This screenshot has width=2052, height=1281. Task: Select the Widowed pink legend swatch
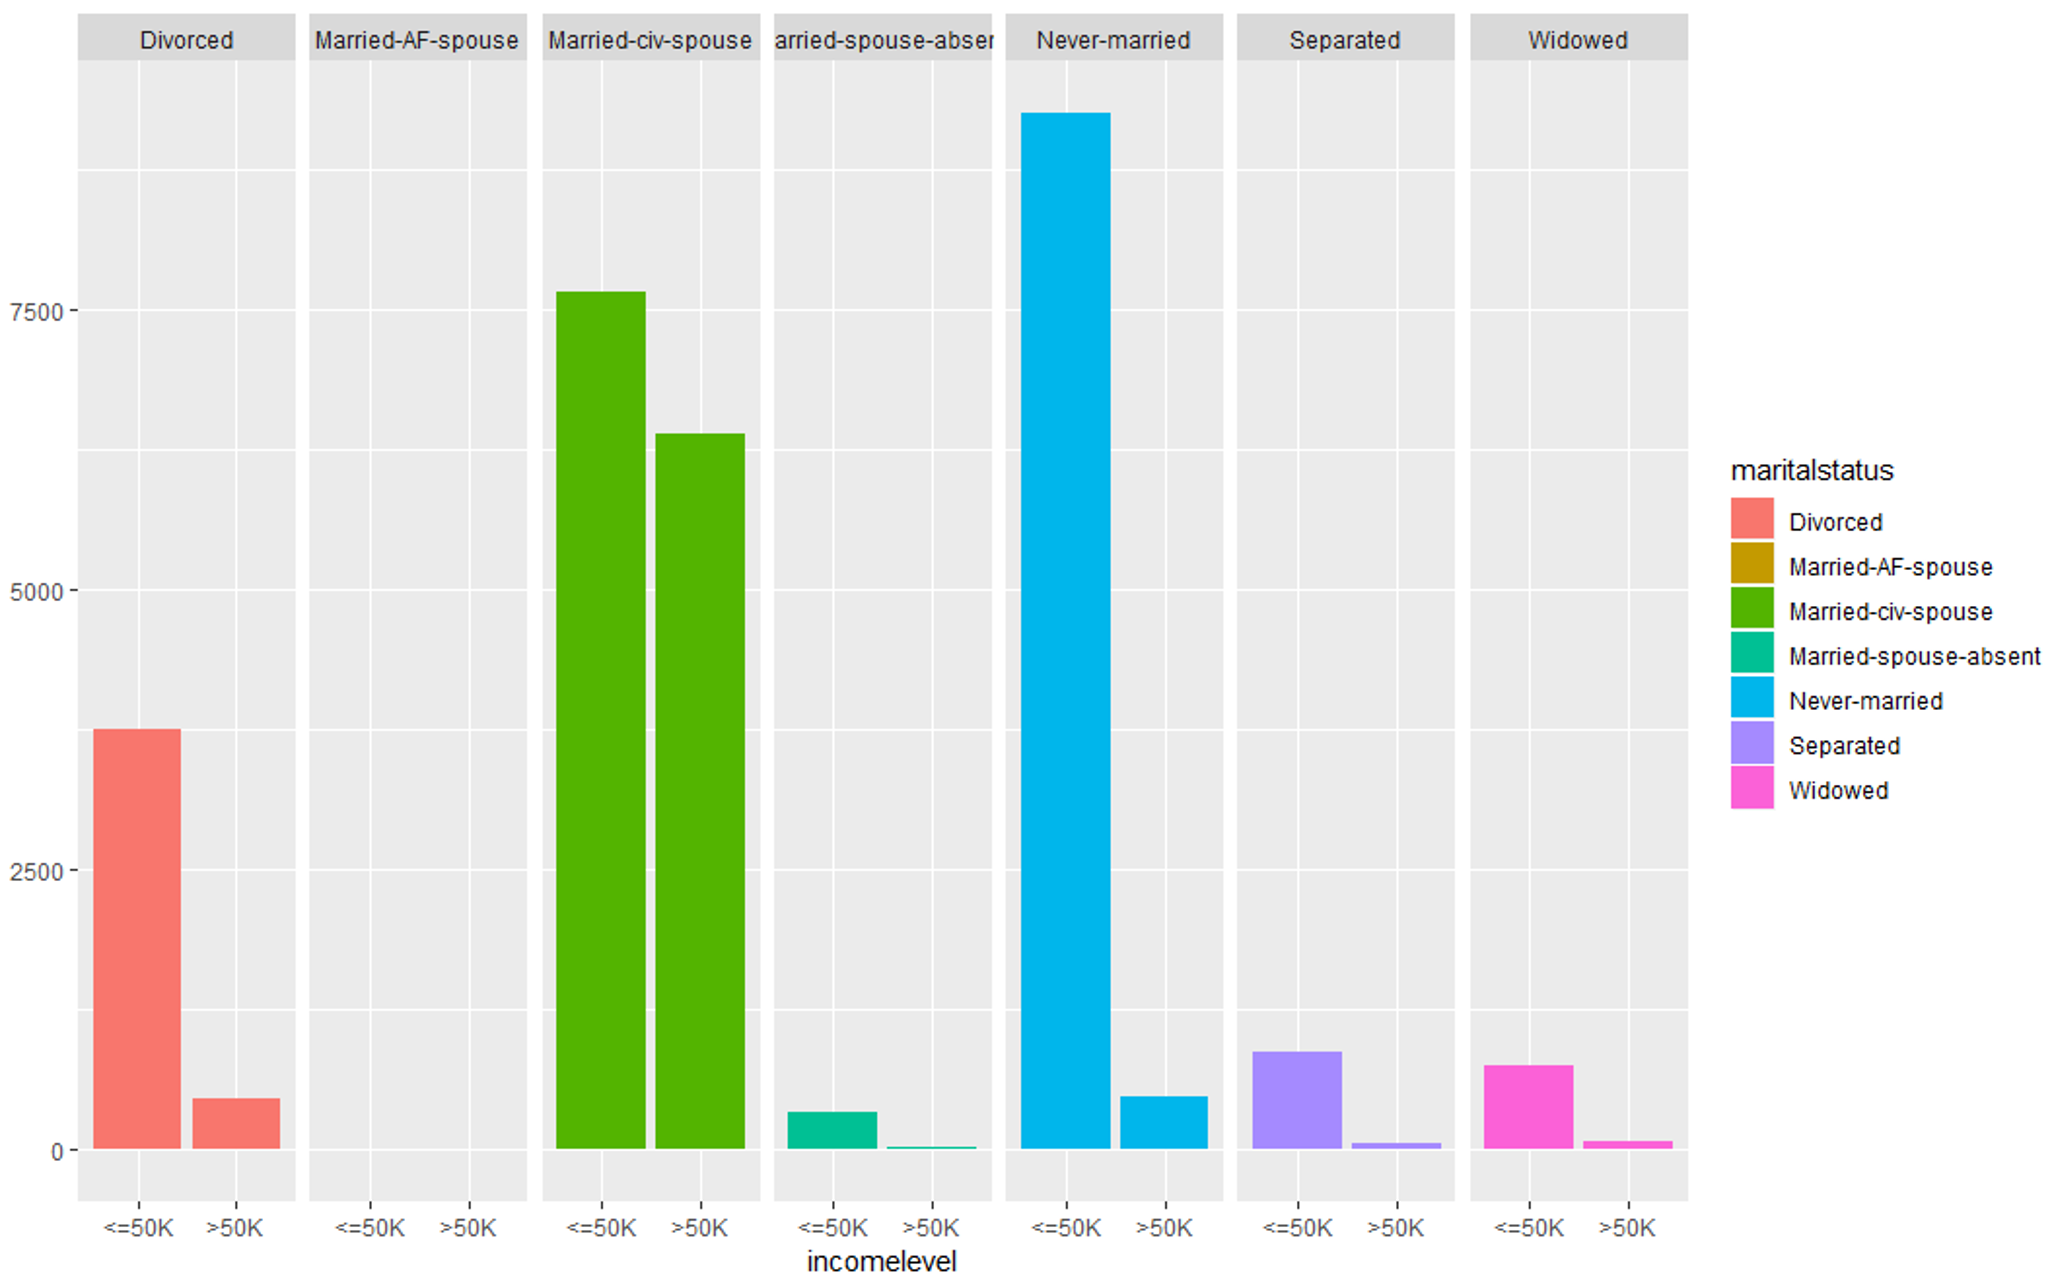[x=1757, y=788]
